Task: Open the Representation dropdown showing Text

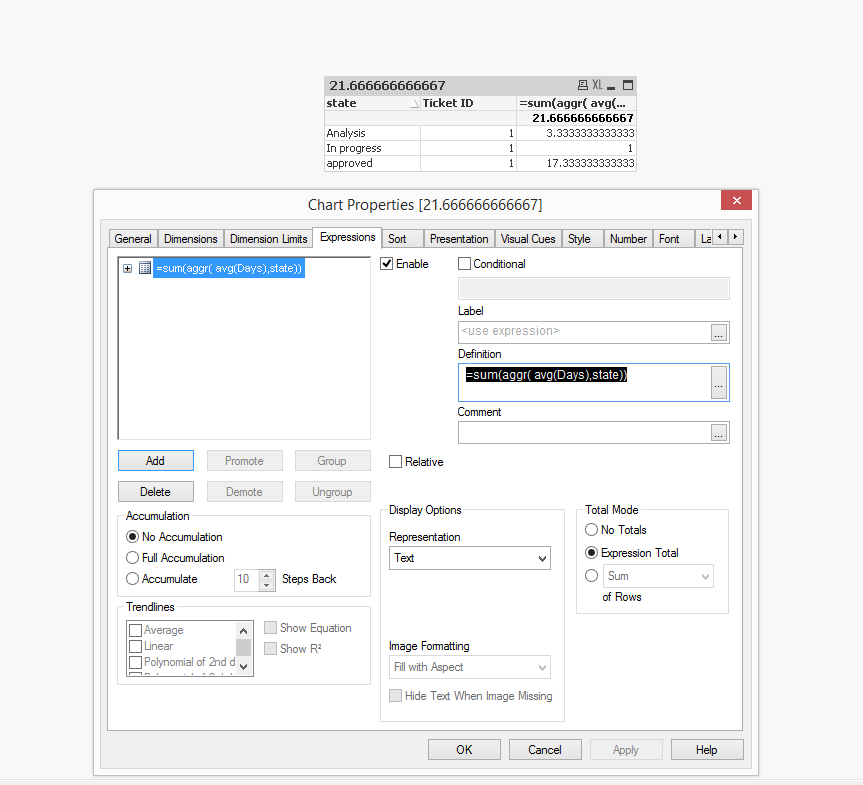Action: point(470,558)
